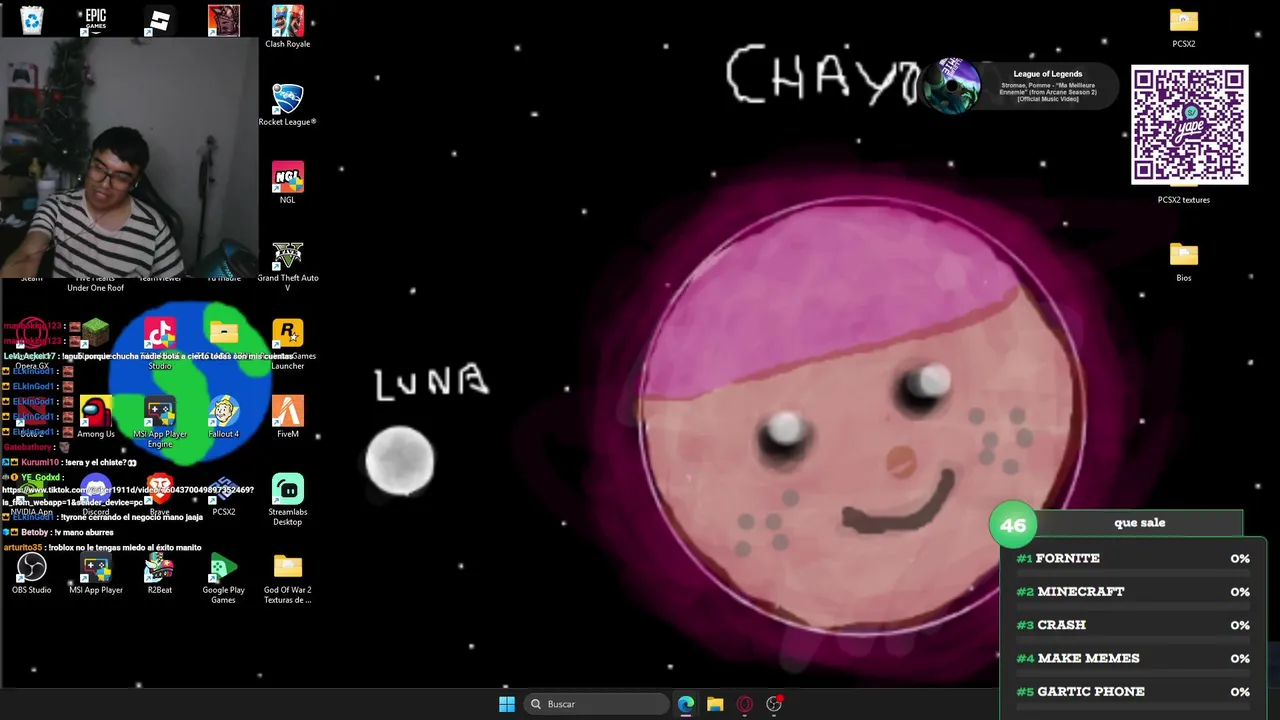The image size is (1280, 720).
Task: Open the Bios folder on the desktop
Action: (x=1184, y=261)
